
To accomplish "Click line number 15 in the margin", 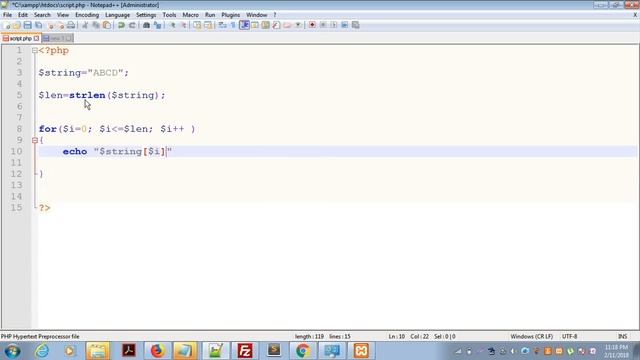I will [16, 208].
